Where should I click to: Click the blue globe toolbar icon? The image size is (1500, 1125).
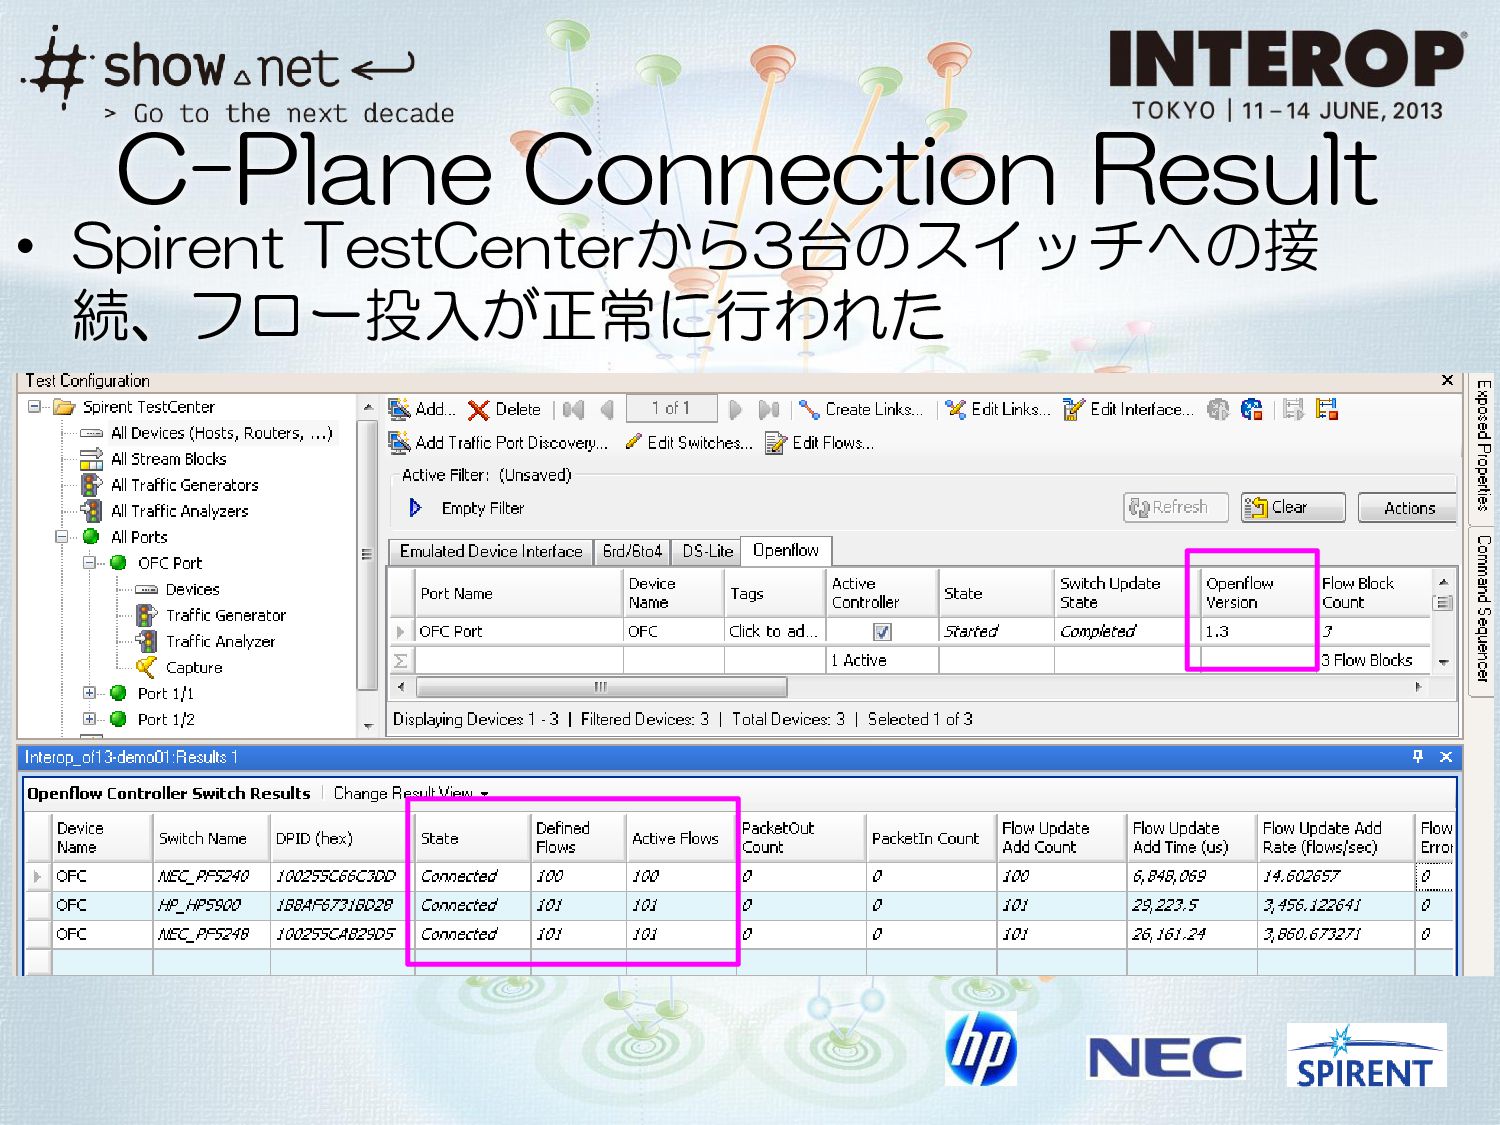pyautogui.click(x=1251, y=409)
